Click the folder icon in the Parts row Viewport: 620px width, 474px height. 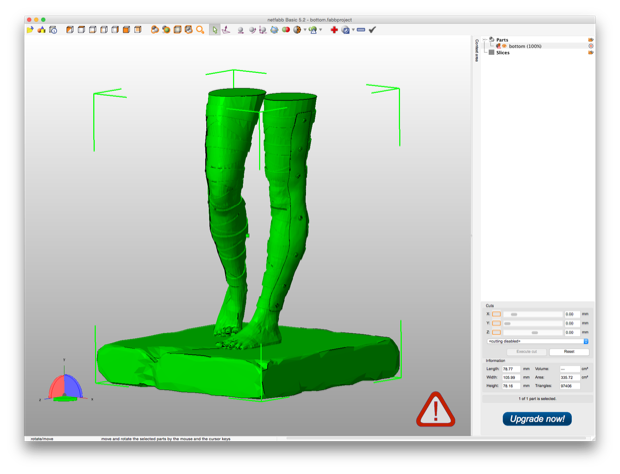tap(591, 40)
